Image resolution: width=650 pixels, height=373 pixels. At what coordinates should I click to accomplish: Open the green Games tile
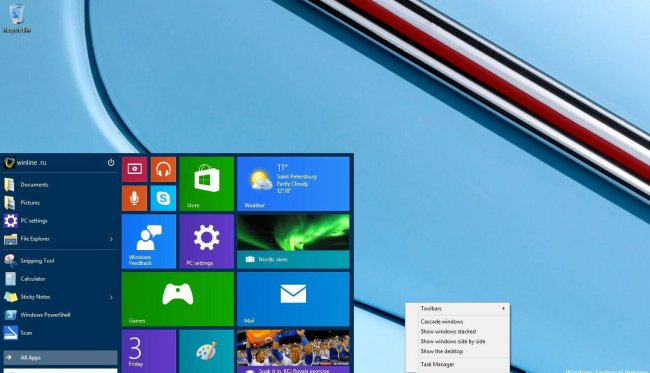tap(178, 299)
